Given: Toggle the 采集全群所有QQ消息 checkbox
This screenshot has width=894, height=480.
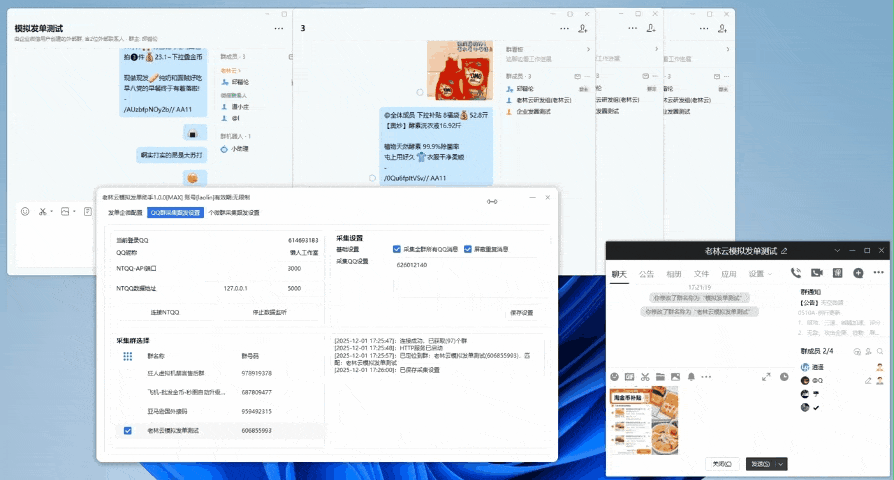Looking at the screenshot, I should click(x=397, y=249).
